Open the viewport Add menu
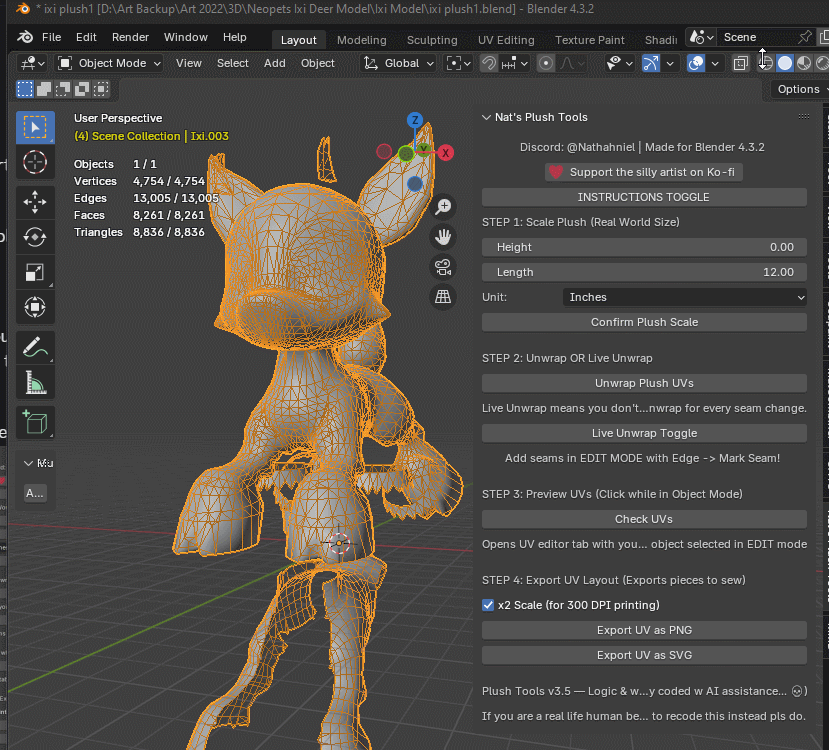The width and height of the screenshot is (829, 750). click(274, 63)
